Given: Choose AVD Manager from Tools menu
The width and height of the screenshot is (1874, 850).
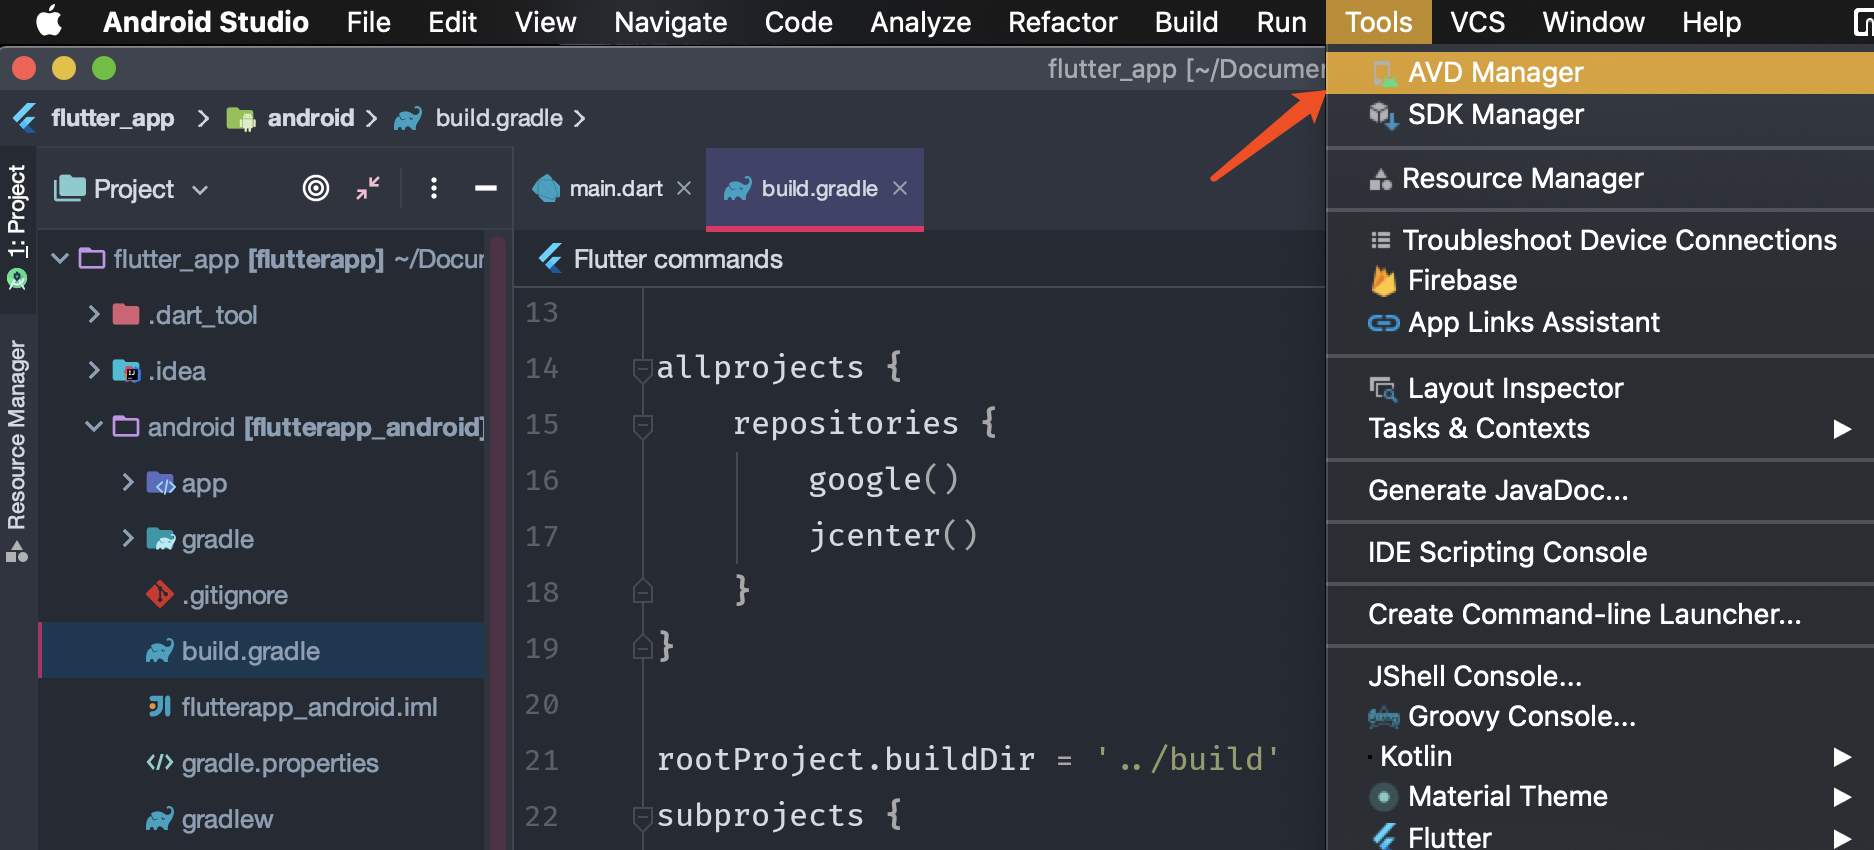Looking at the screenshot, I should (1600, 72).
